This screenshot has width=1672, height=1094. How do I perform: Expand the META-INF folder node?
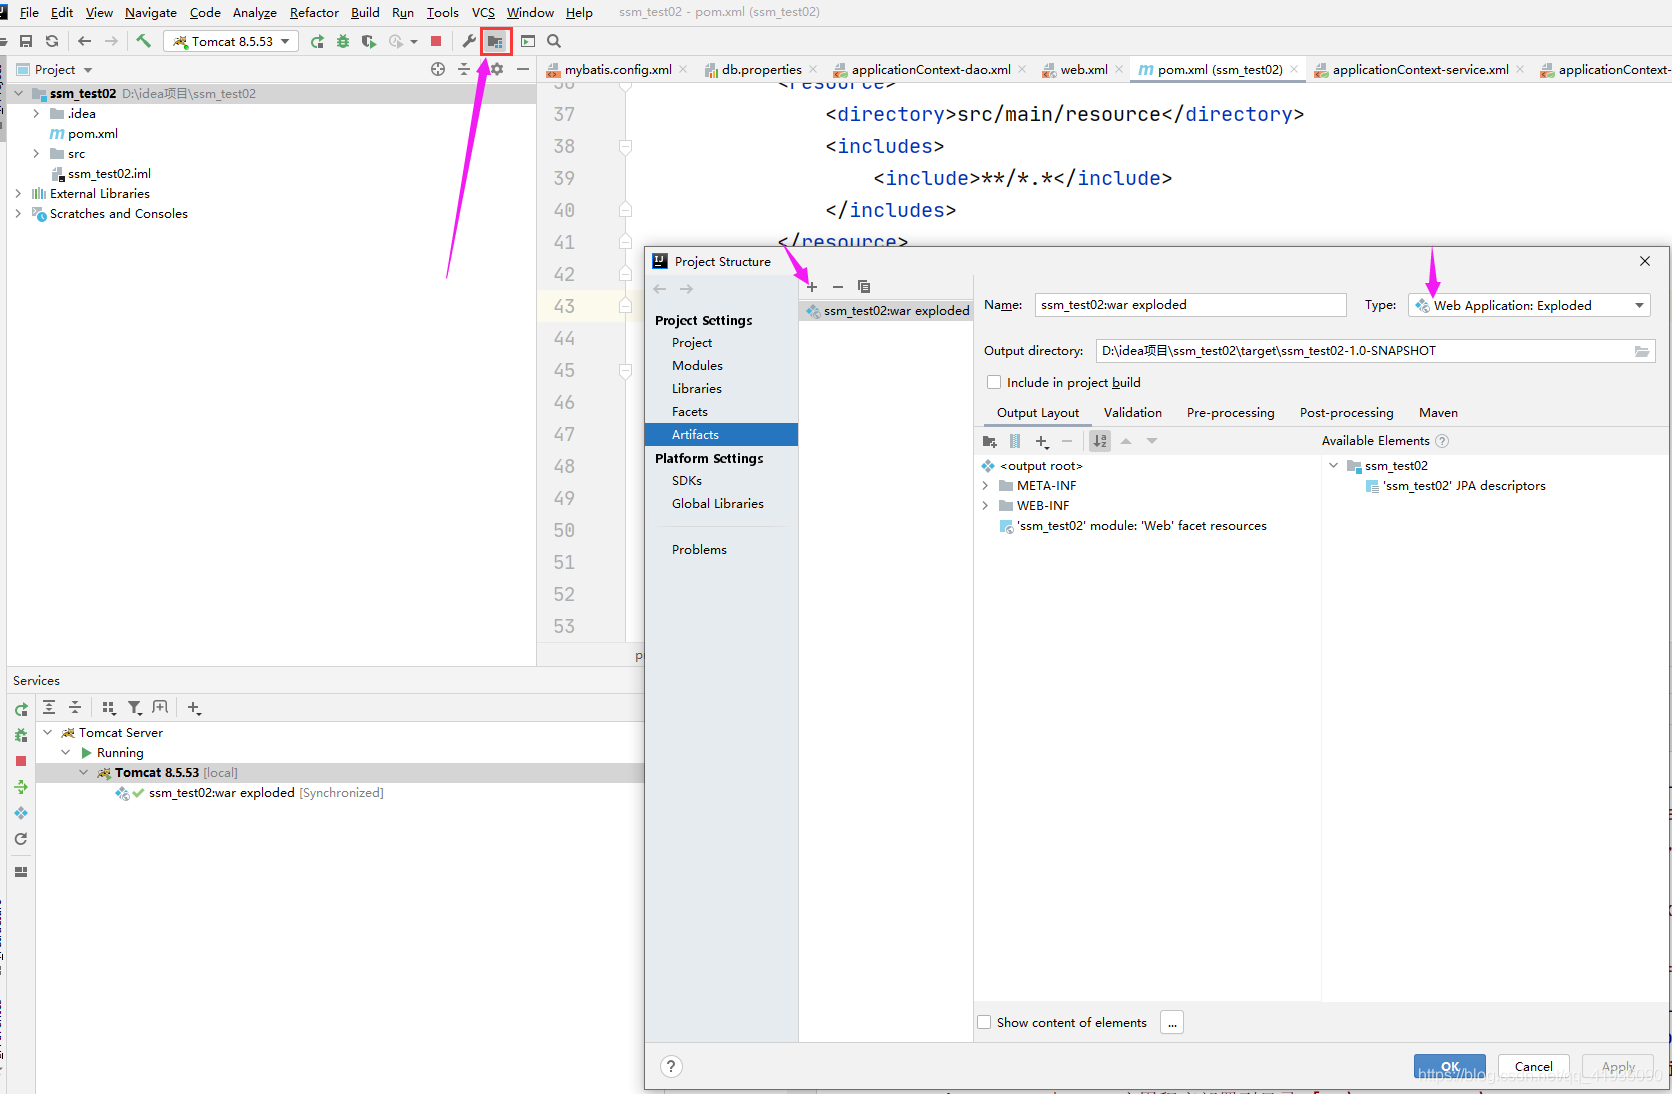point(986,486)
